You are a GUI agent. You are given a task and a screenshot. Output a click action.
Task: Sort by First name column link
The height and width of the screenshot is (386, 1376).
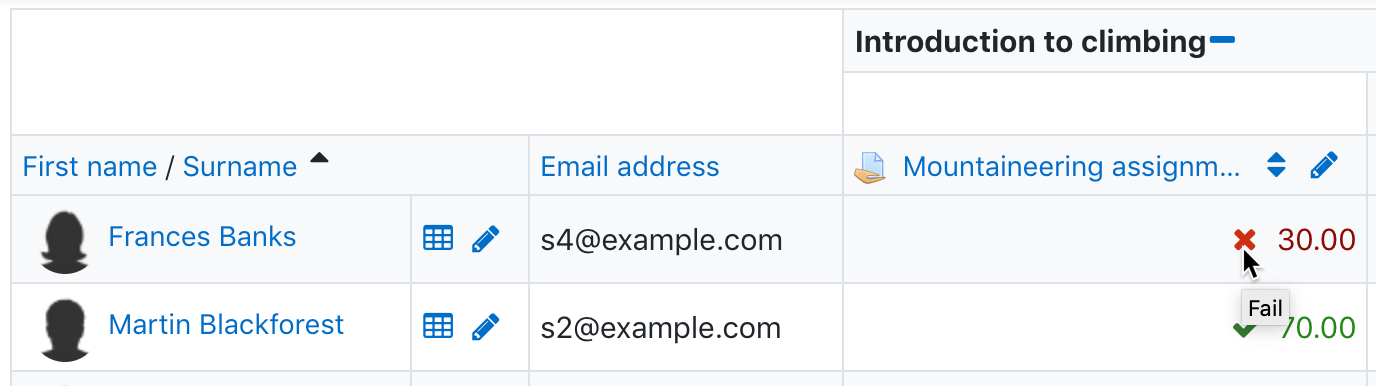90,166
